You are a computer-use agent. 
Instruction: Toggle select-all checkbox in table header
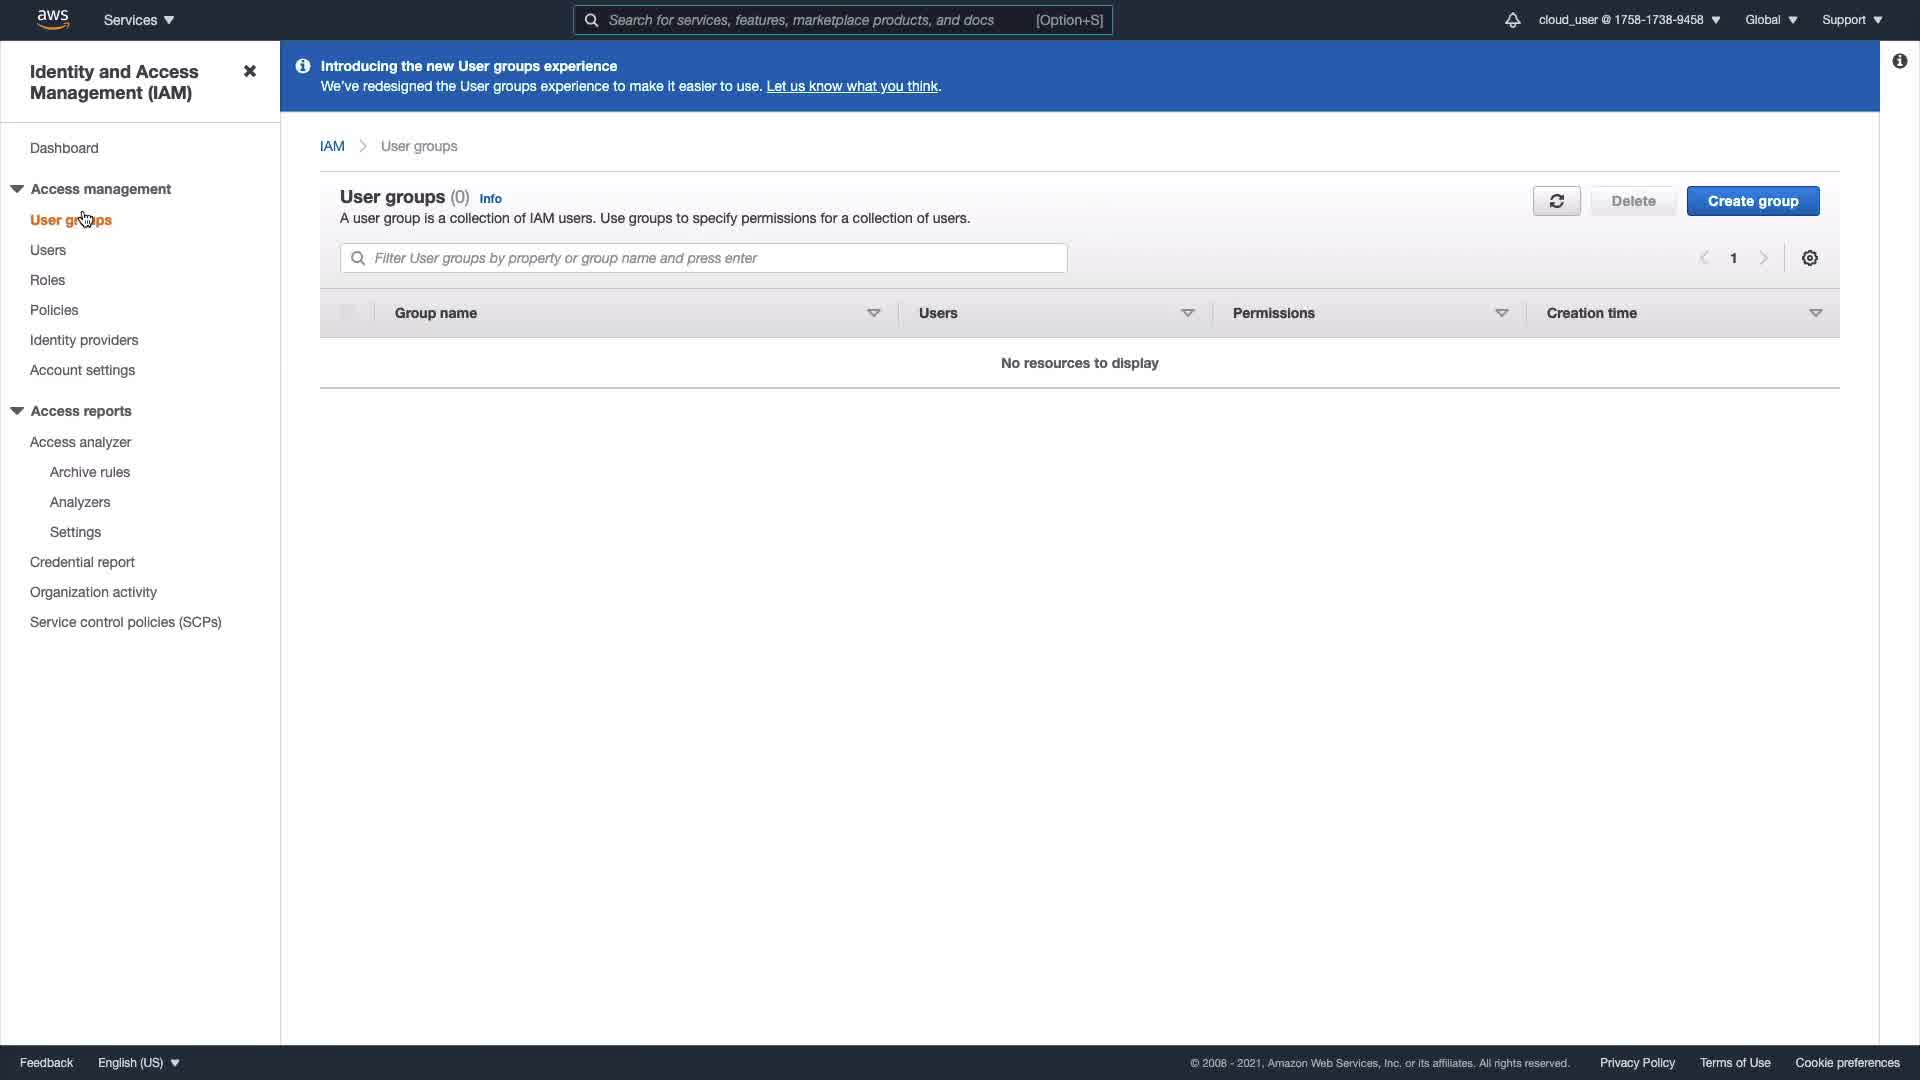click(x=347, y=313)
